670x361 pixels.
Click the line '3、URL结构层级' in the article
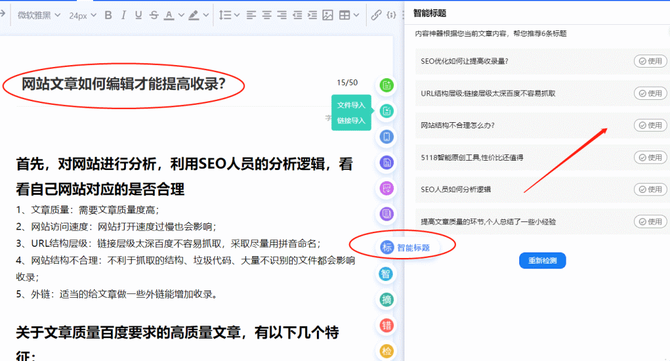[x=168, y=244]
